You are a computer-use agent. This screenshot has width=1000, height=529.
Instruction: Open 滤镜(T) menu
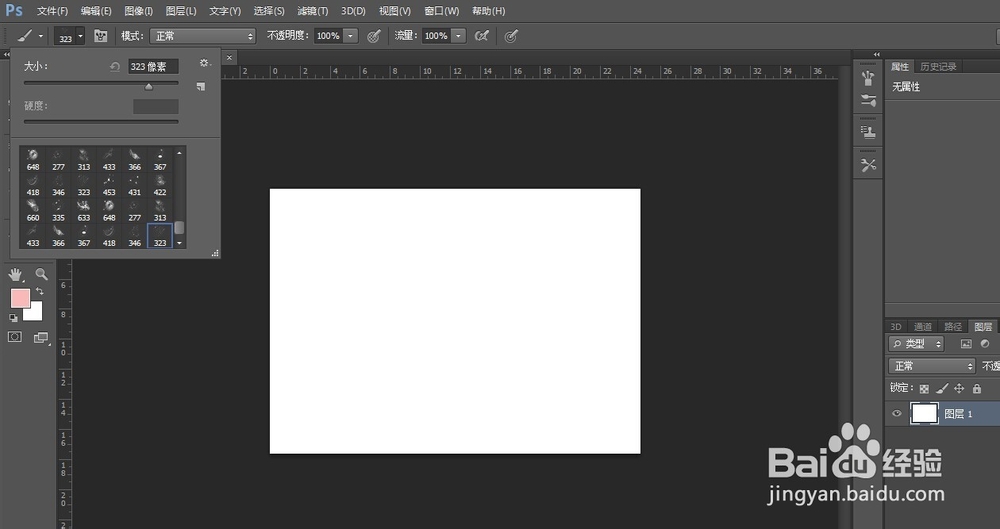[312, 11]
